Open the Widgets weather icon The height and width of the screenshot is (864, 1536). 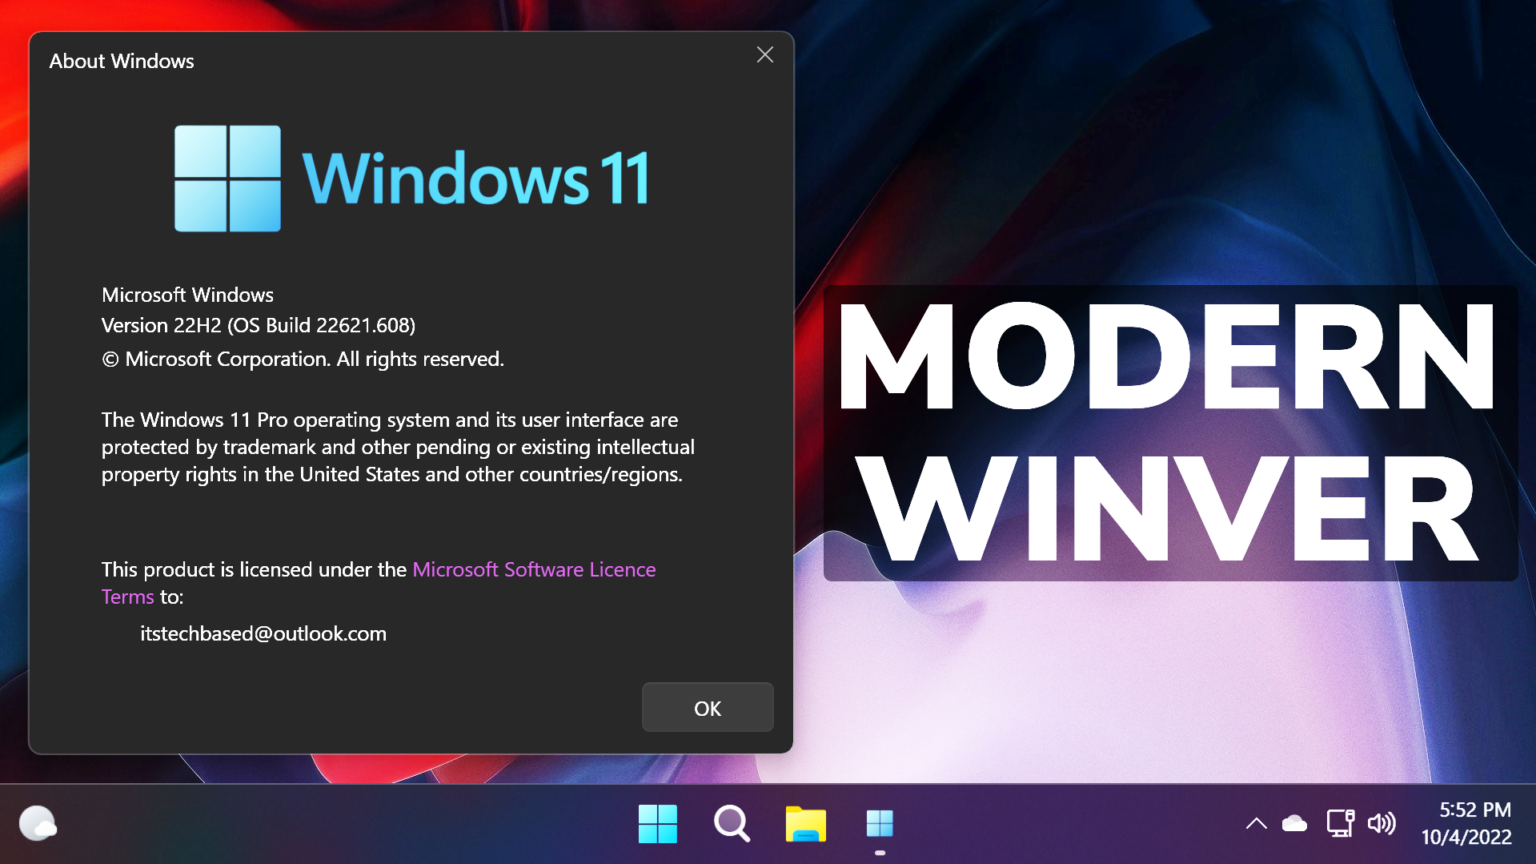pos(40,823)
